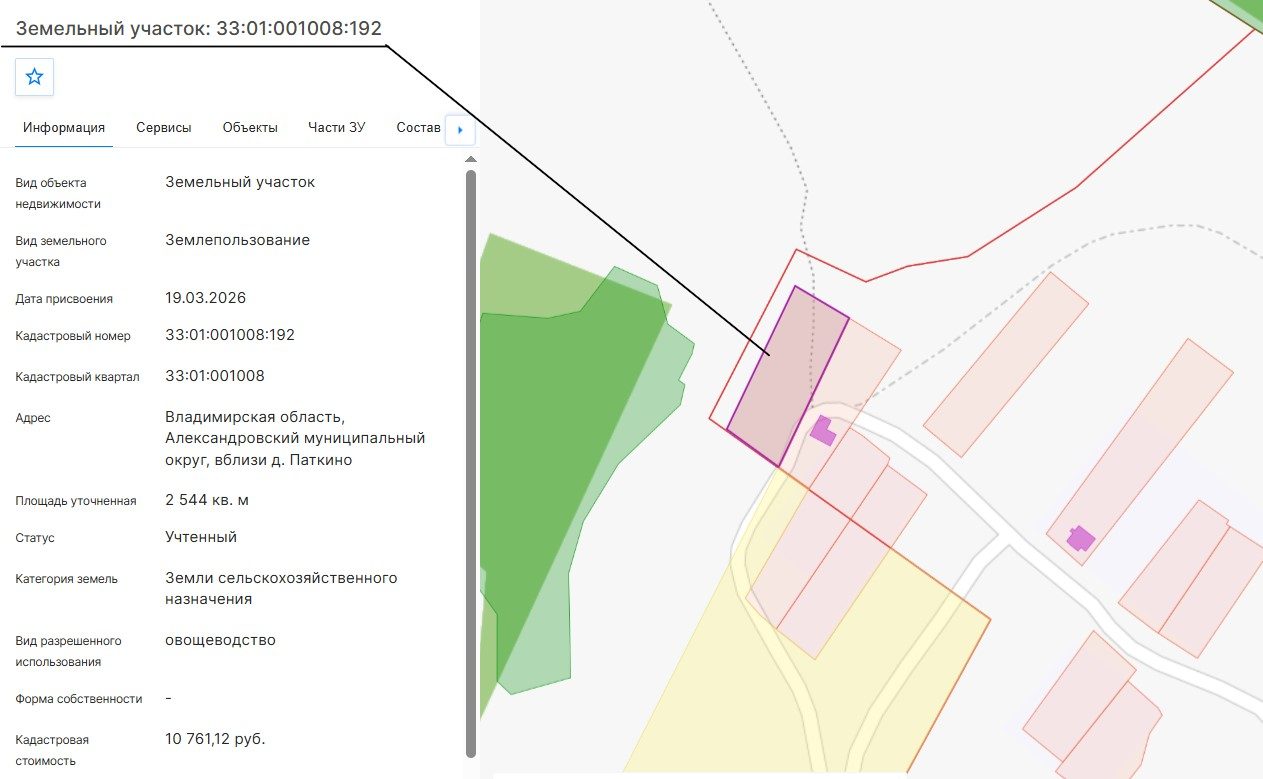Pick the pink building beside the highlighted parcel
Viewport: 1263px width, 779px height.
(823, 431)
